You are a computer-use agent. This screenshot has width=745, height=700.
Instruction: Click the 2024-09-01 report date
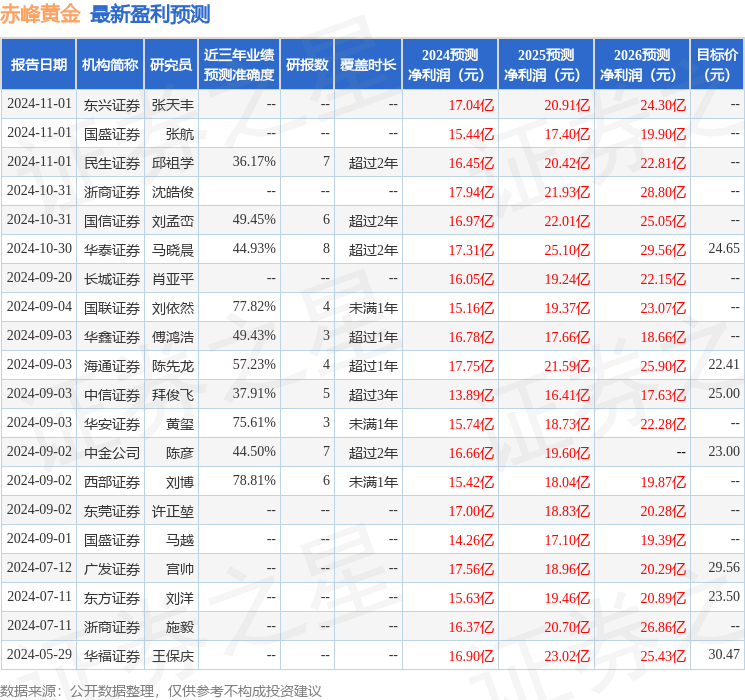[x=39, y=538]
